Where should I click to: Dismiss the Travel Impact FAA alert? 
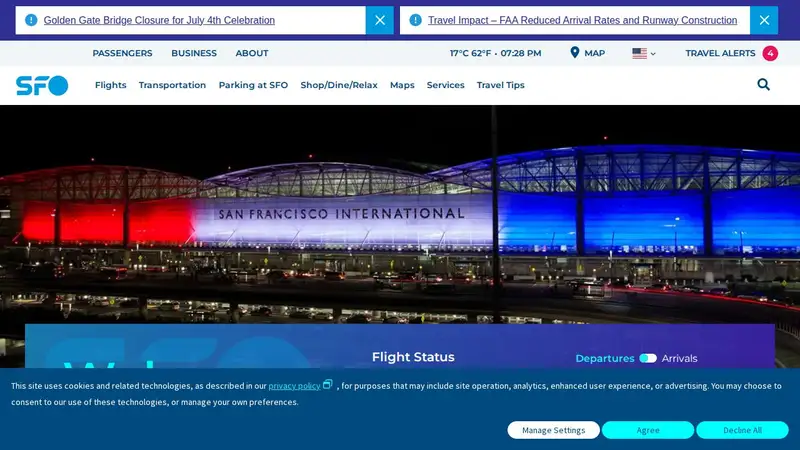pyautogui.click(x=764, y=20)
